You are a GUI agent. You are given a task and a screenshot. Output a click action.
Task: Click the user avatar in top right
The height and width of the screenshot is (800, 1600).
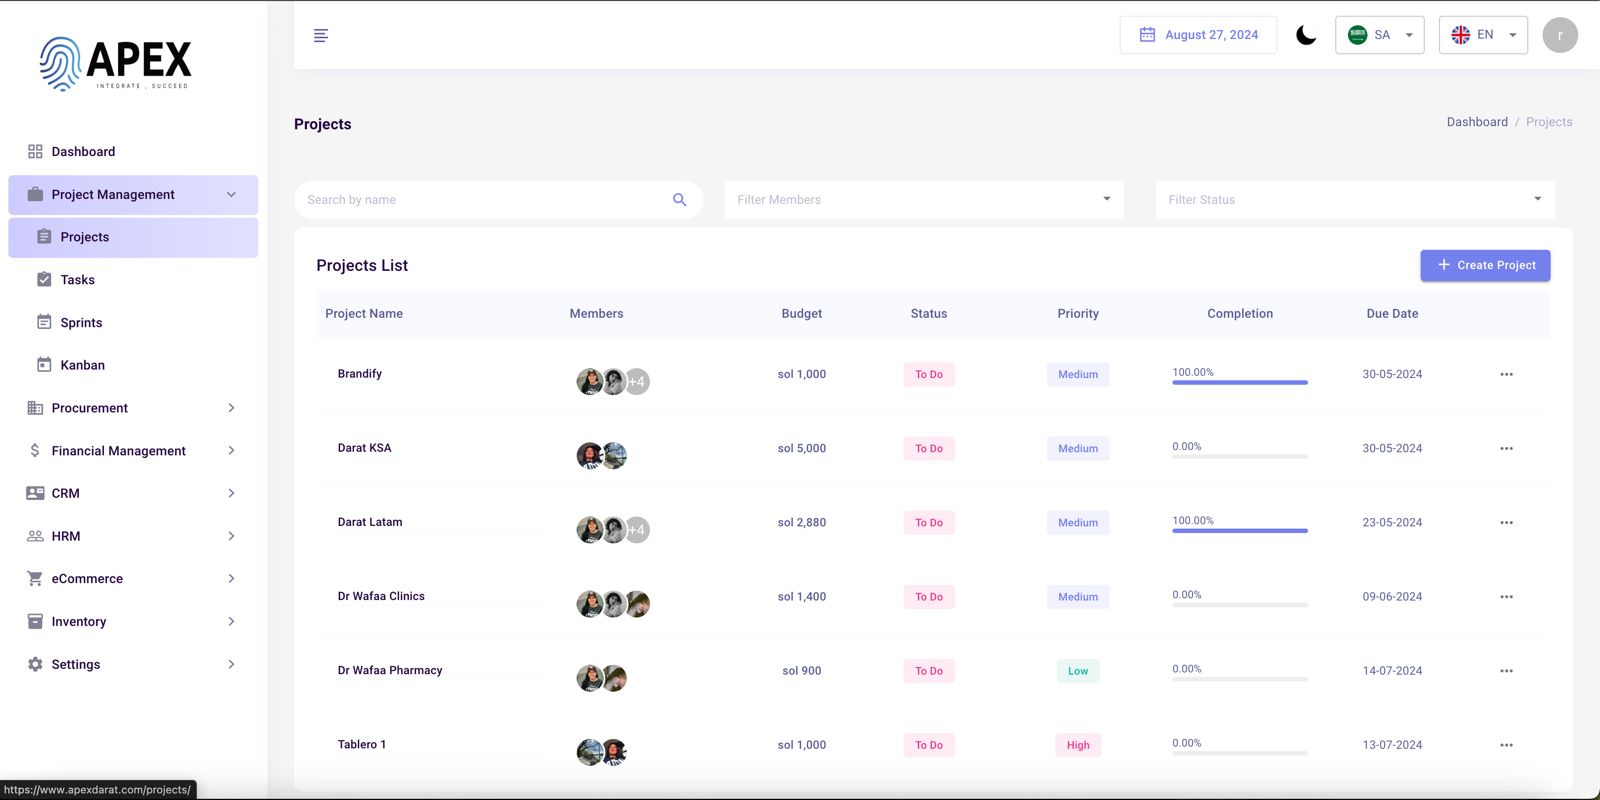[x=1559, y=35]
